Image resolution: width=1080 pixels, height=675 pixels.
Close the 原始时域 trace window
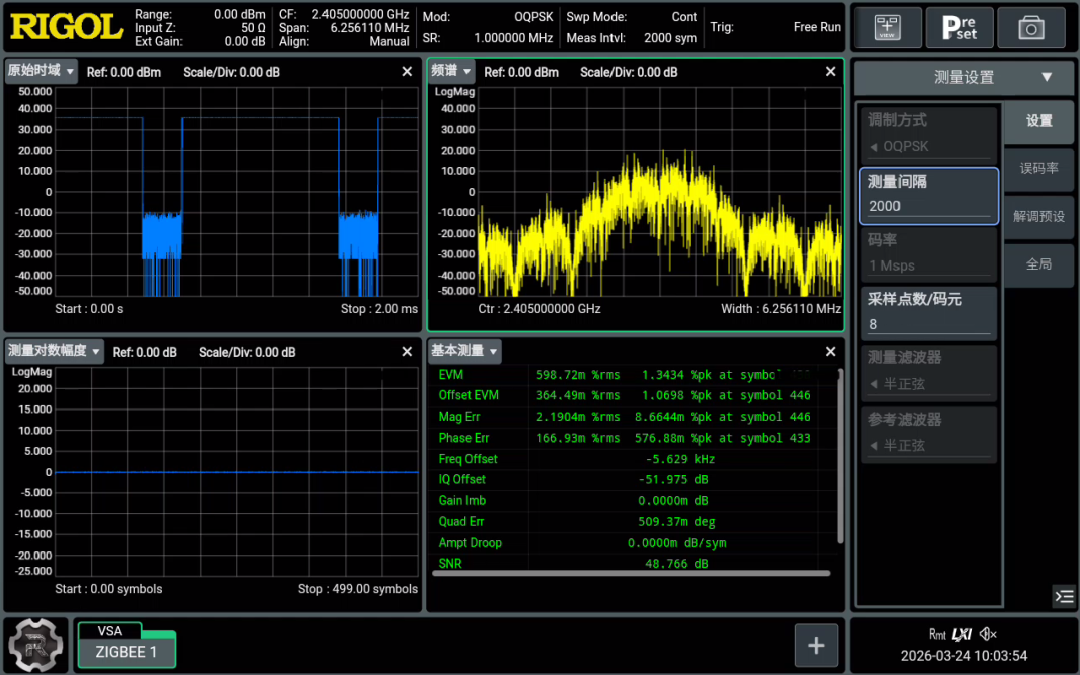407,72
